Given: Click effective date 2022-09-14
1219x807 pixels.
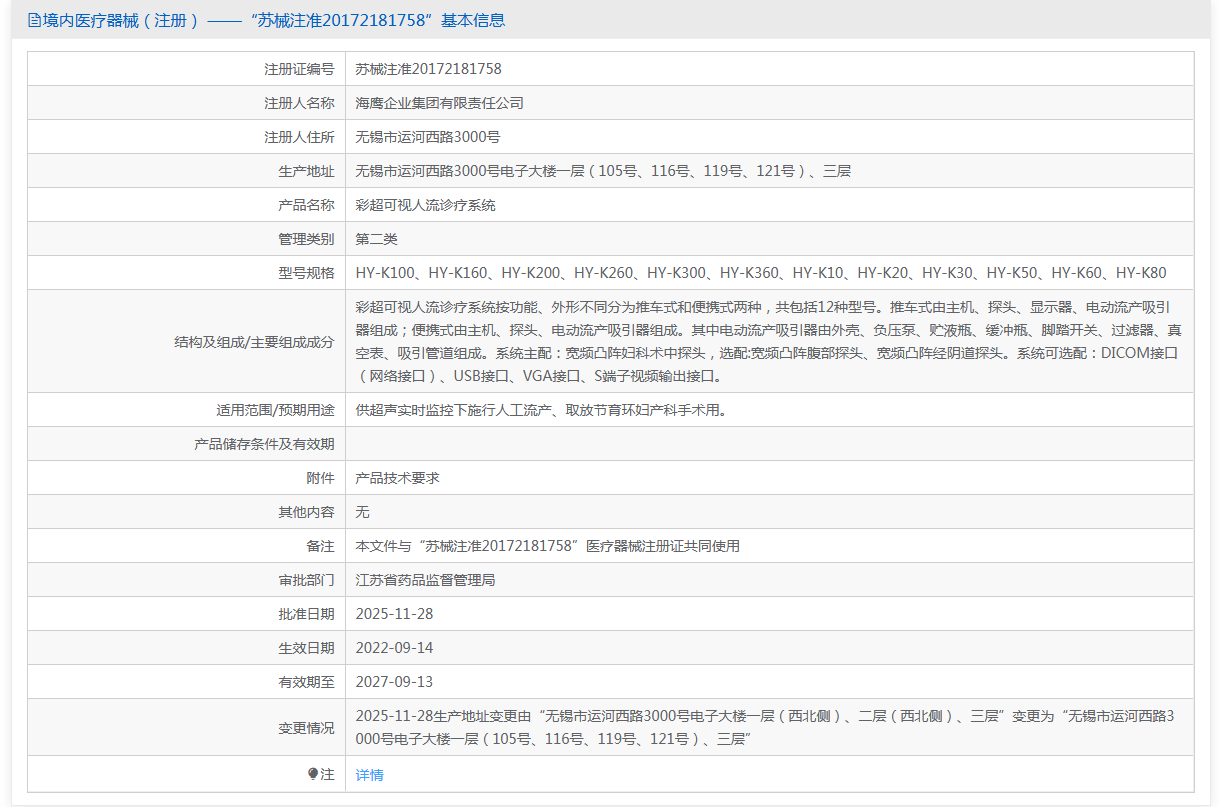Looking at the screenshot, I should pyautogui.click(x=394, y=648).
